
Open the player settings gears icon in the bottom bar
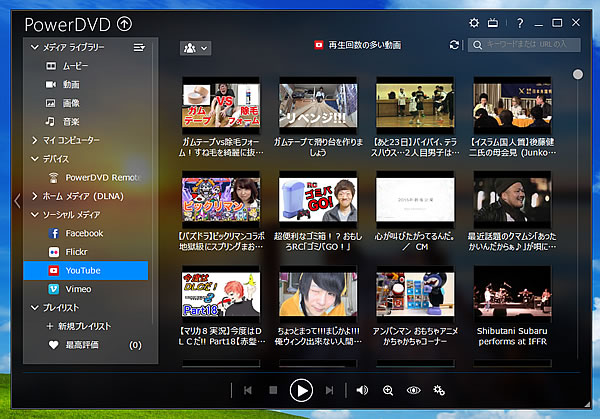pyautogui.click(x=439, y=390)
